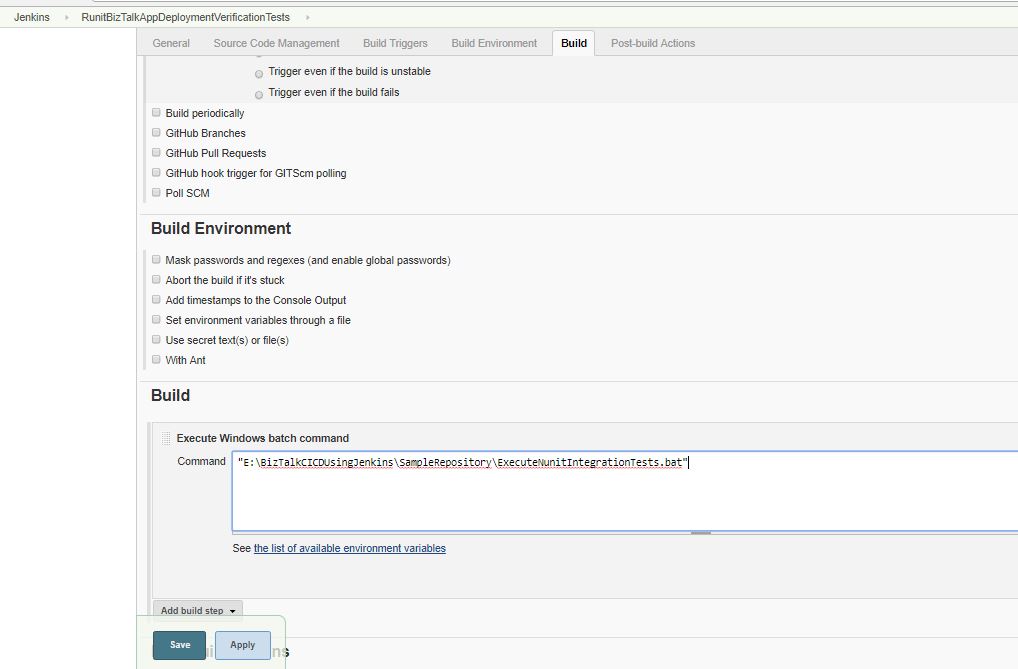
Task: Check Abort the build if it's stuck
Action: point(156,279)
